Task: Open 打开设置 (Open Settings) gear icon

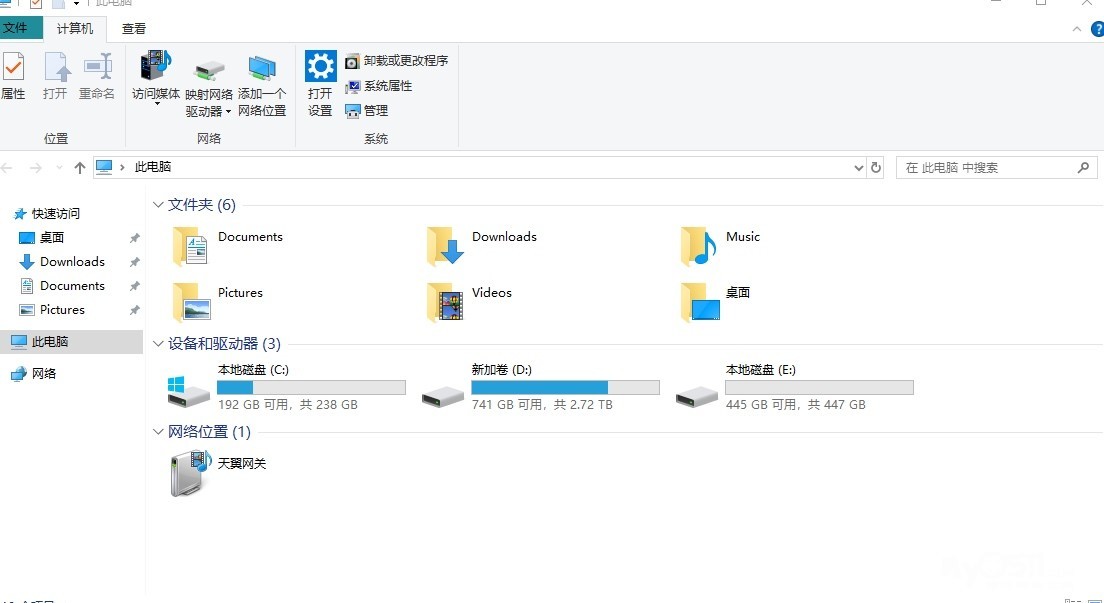Action: [x=320, y=68]
